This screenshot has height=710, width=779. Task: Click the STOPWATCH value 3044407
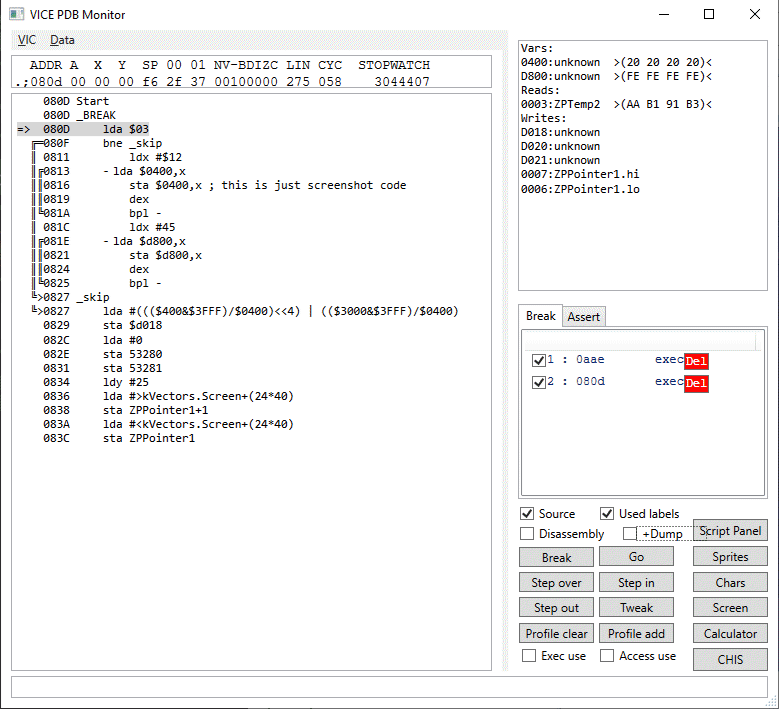[x=402, y=81]
